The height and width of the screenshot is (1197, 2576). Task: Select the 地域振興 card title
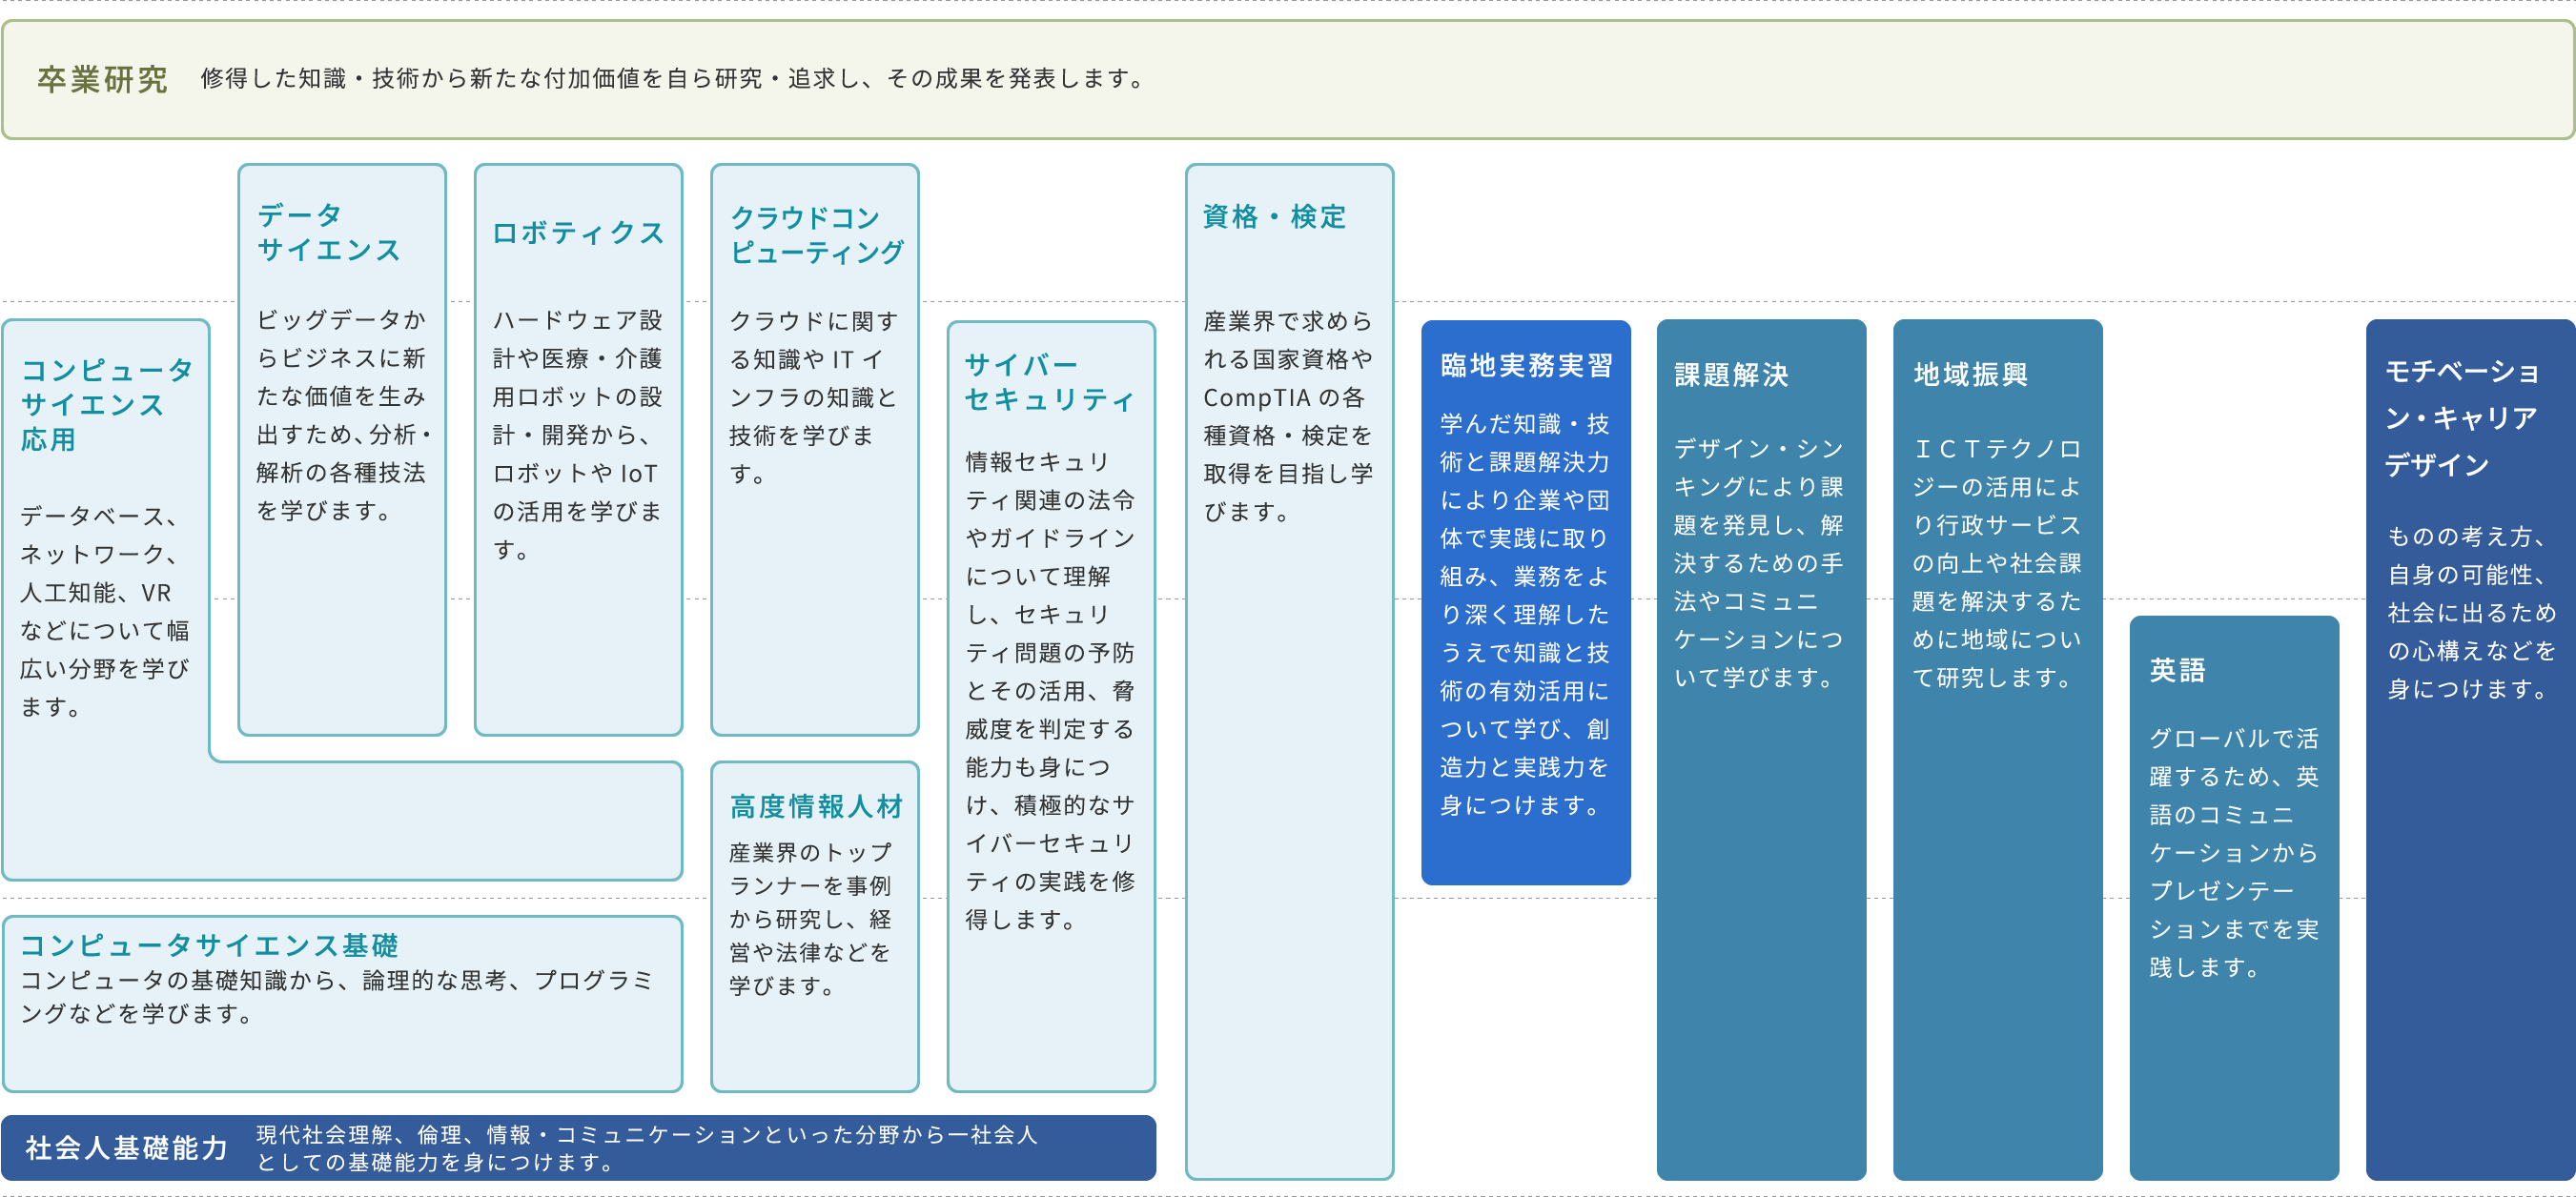1970,374
